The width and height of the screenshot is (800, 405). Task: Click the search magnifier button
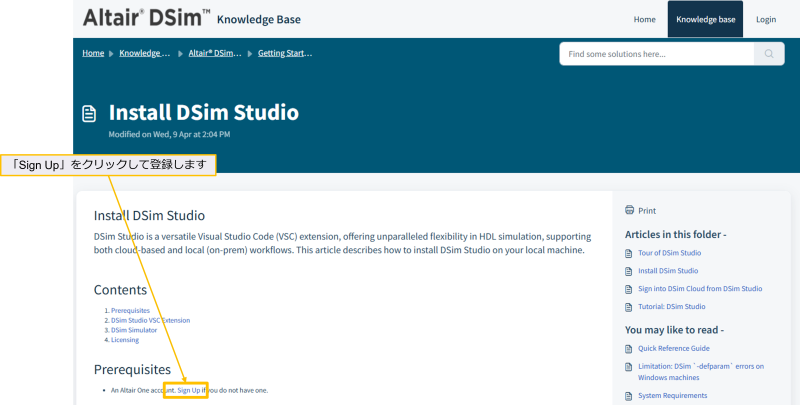click(769, 54)
